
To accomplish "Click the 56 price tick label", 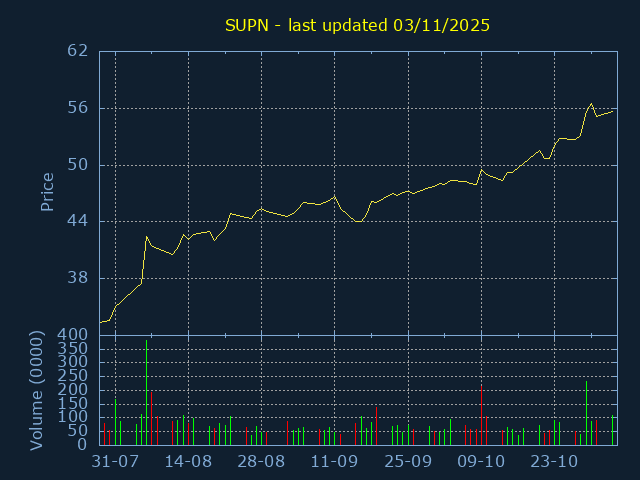I will click(79, 108).
